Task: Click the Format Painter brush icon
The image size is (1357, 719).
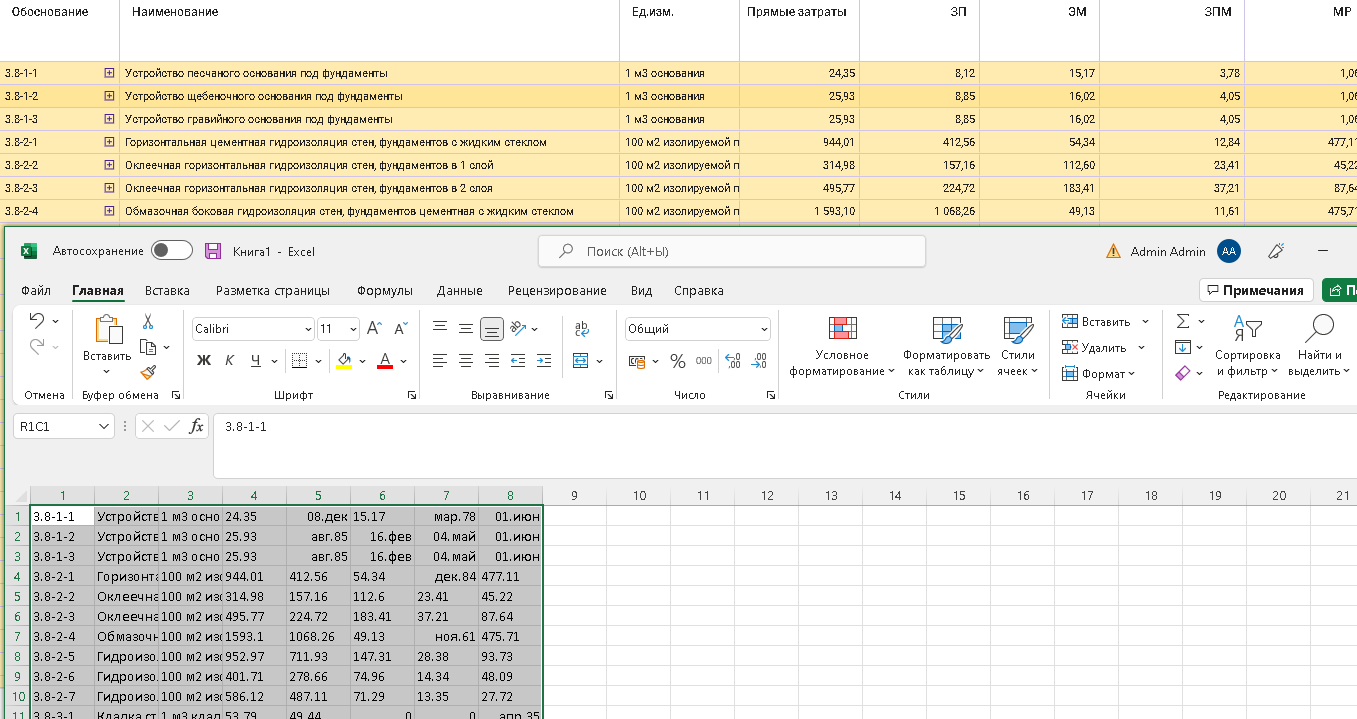Action: coord(148,372)
